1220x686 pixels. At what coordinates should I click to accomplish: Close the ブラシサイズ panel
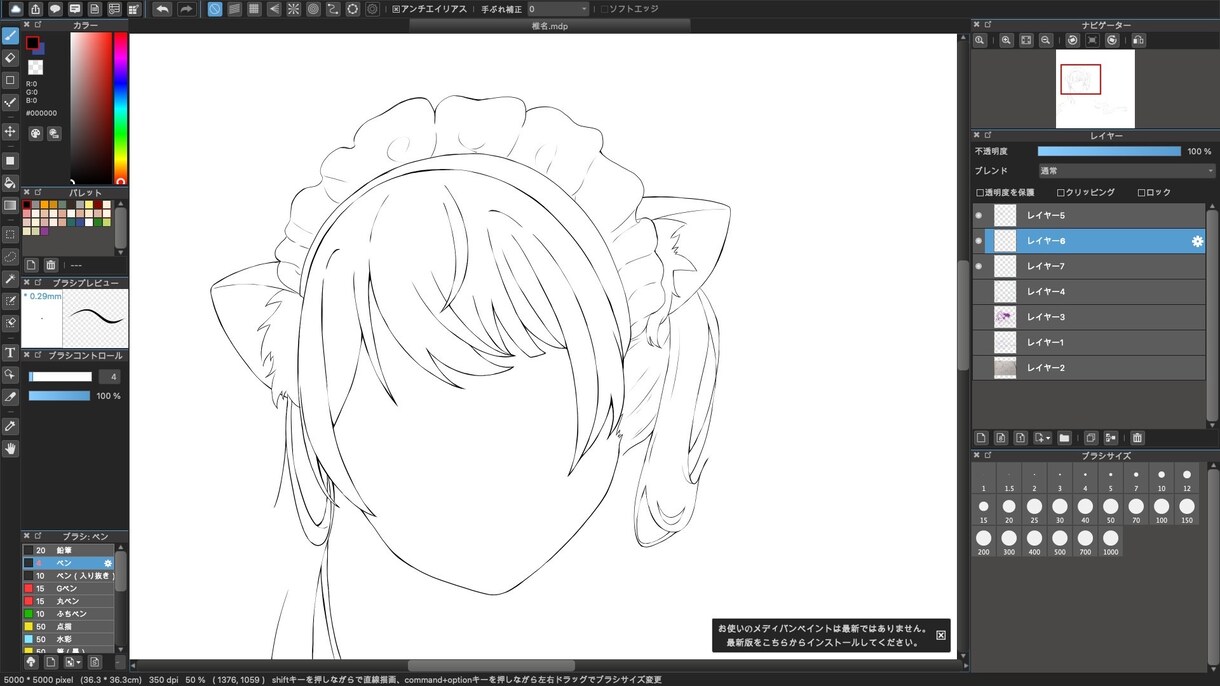pyautogui.click(x=975, y=455)
